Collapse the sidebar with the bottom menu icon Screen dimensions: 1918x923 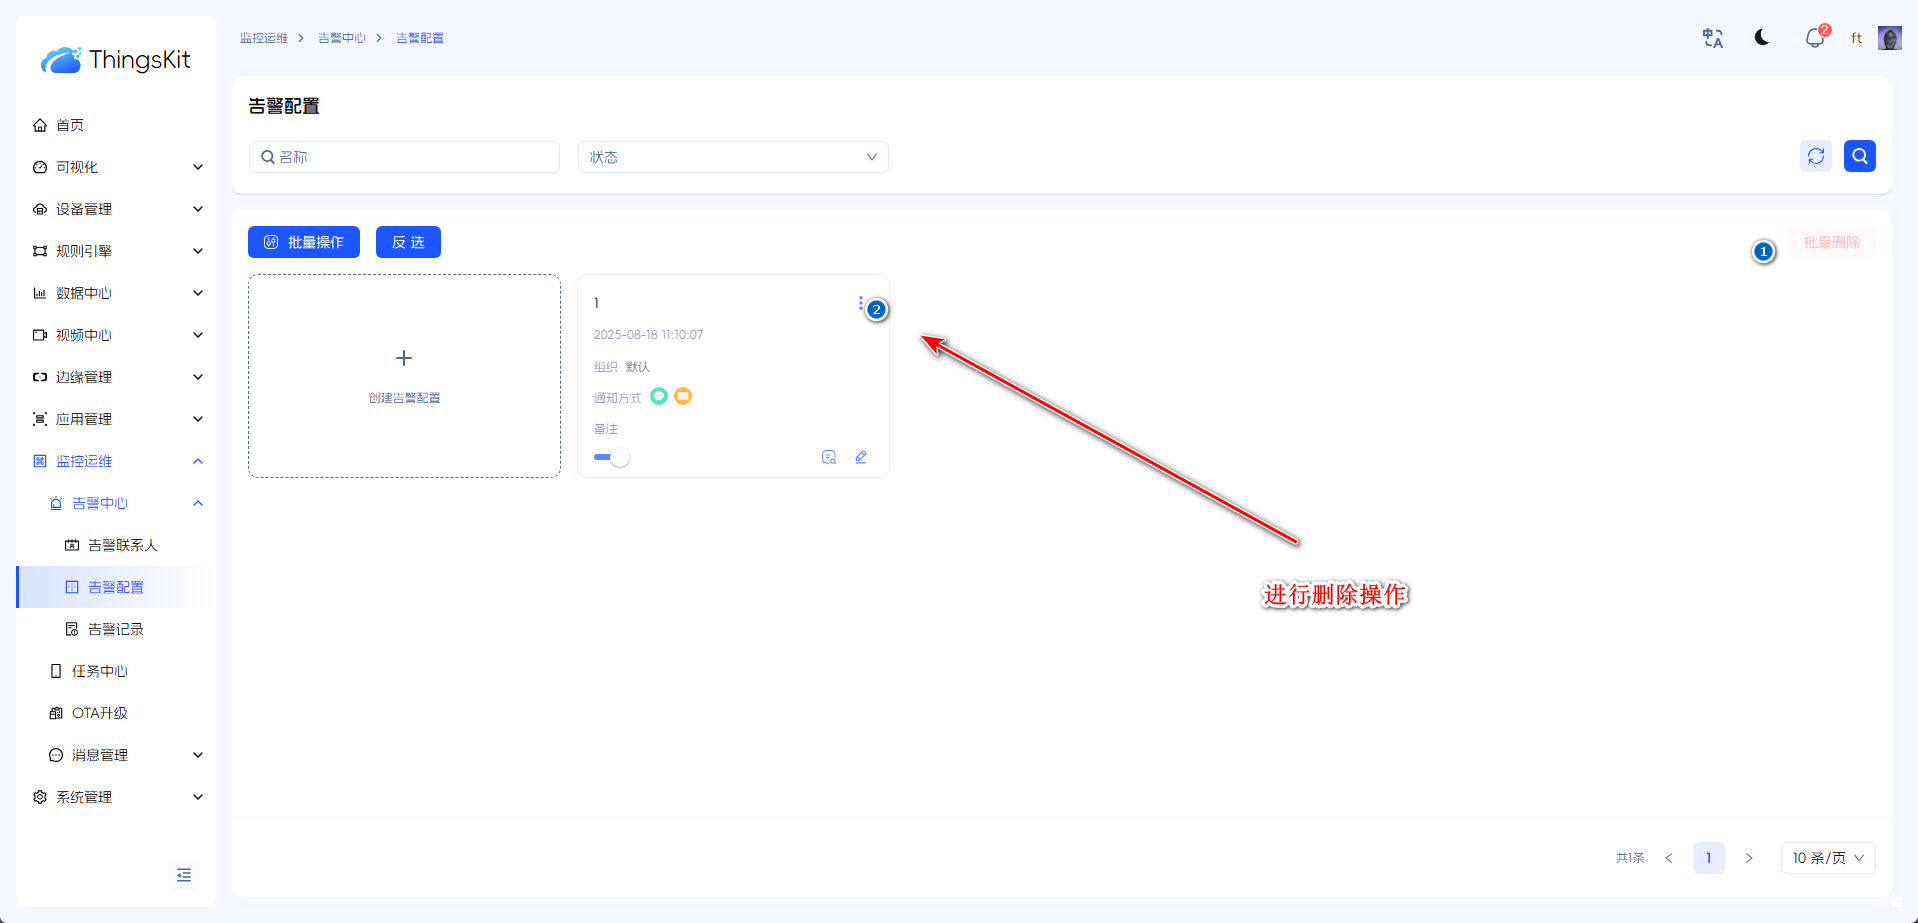(x=184, y=875)
